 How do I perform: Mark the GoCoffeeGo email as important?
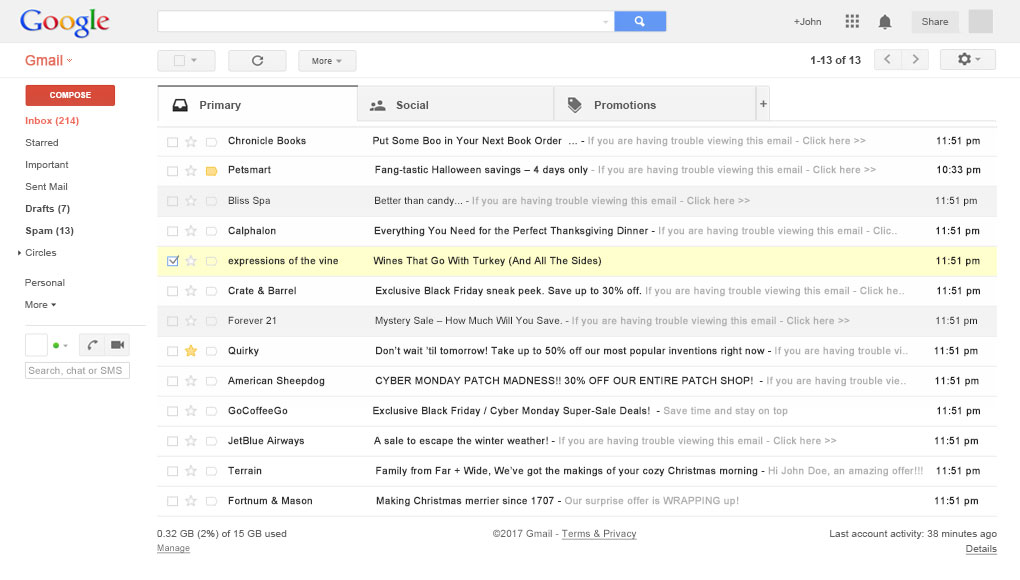tap(211, 411)
